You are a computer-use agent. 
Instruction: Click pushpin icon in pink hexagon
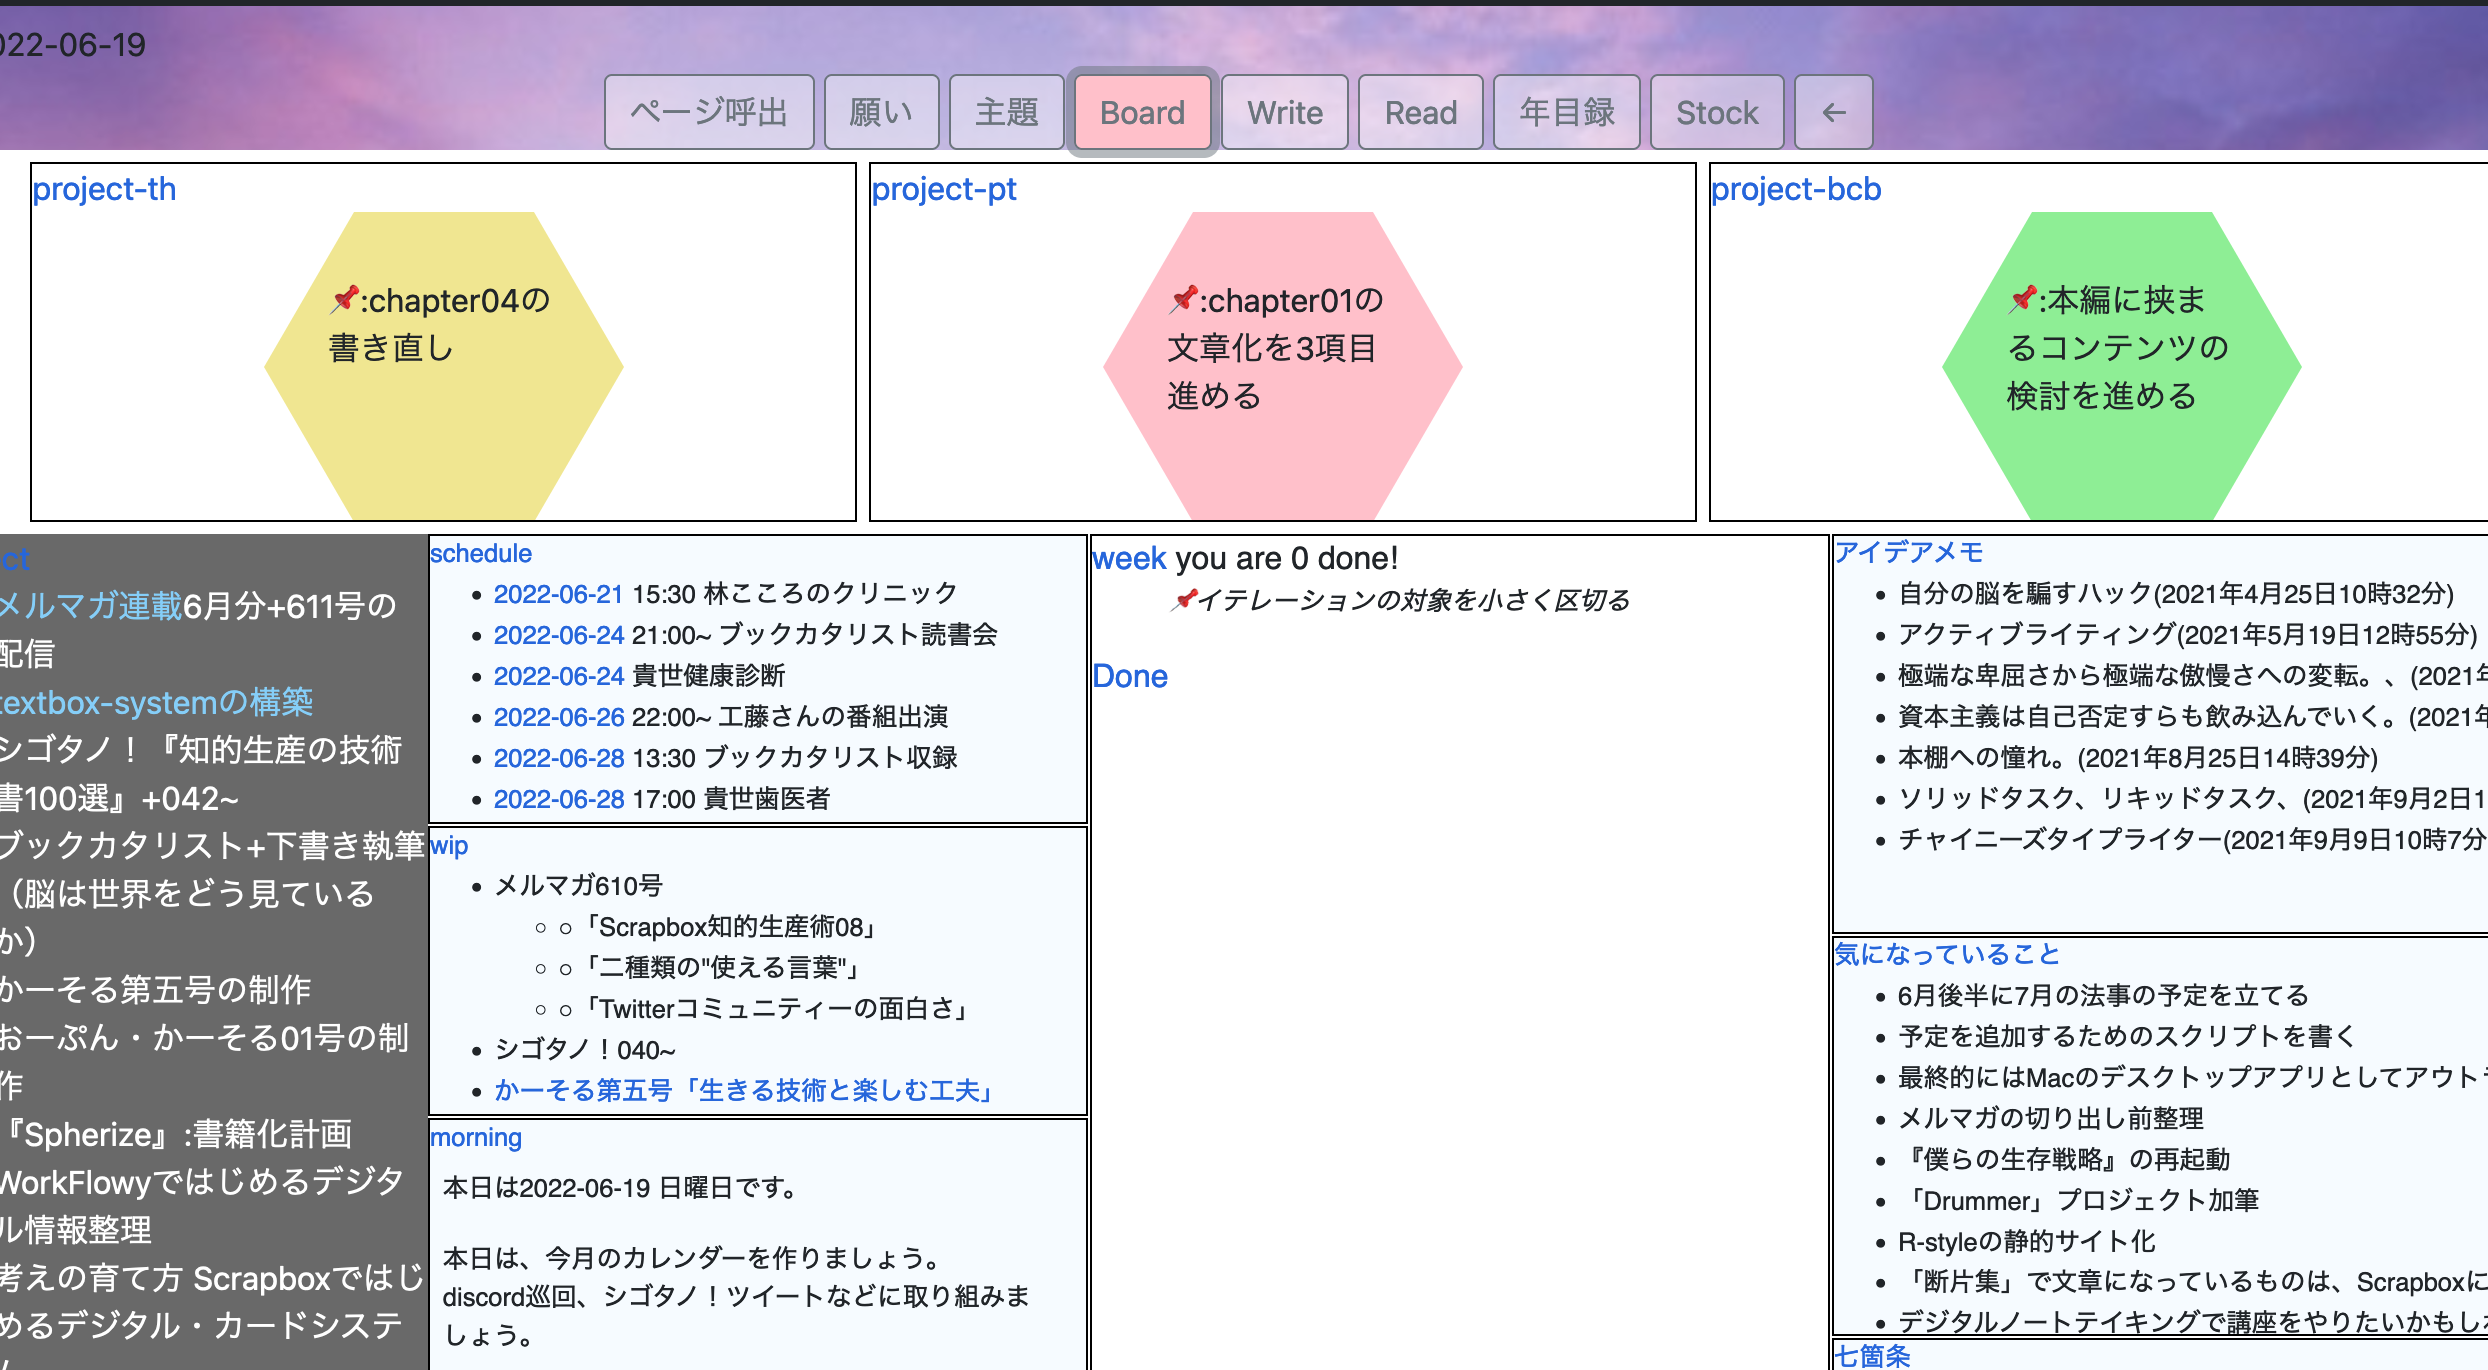coord(1184,298)
